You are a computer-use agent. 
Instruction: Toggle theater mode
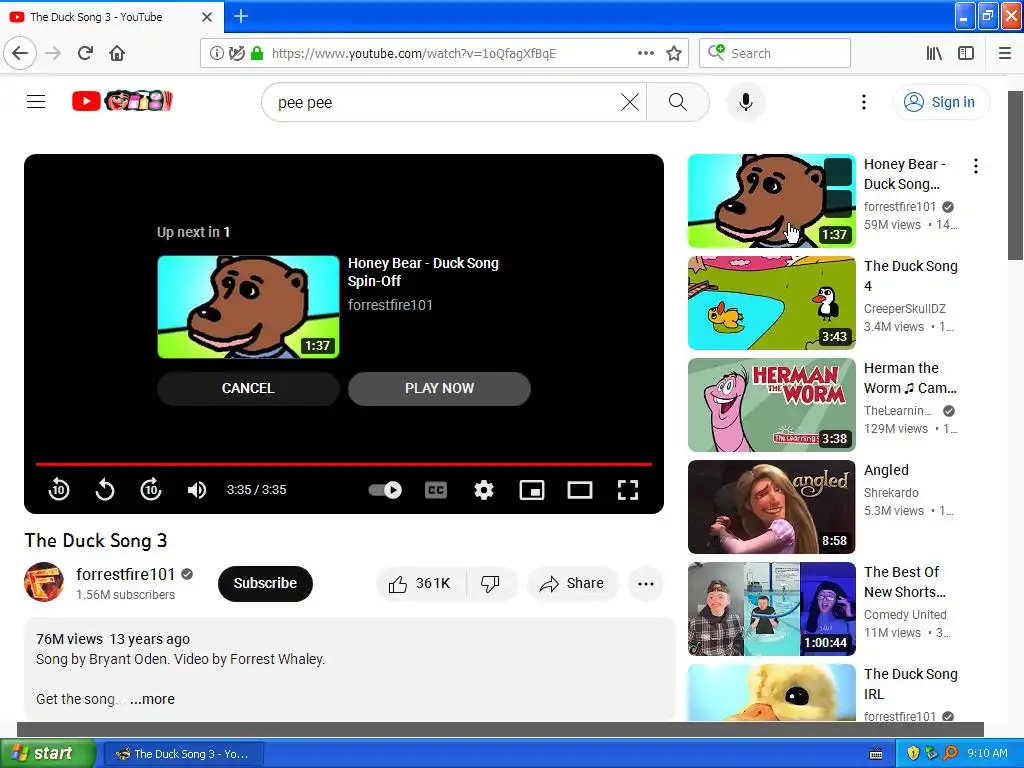579,490
